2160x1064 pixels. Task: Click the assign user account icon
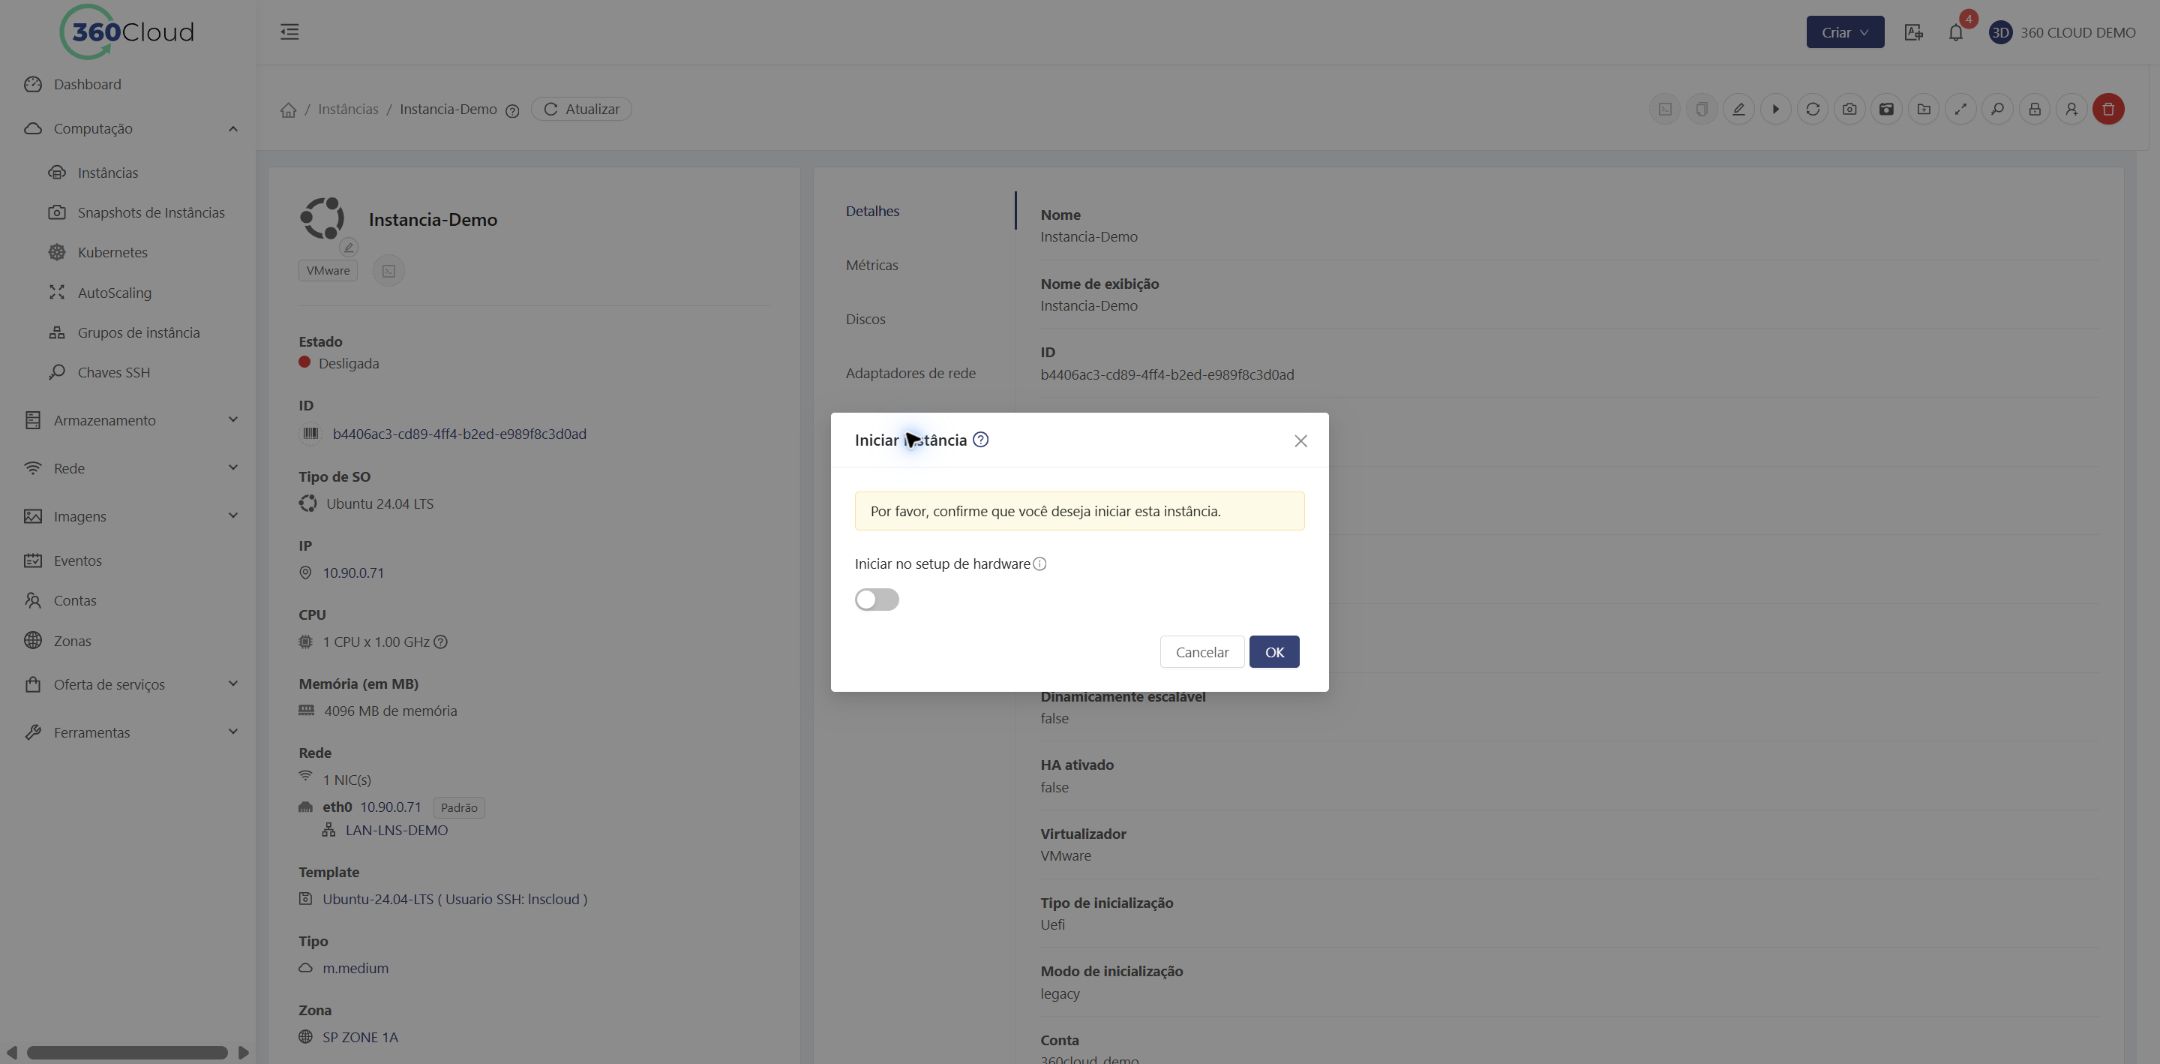[2071, 109]
